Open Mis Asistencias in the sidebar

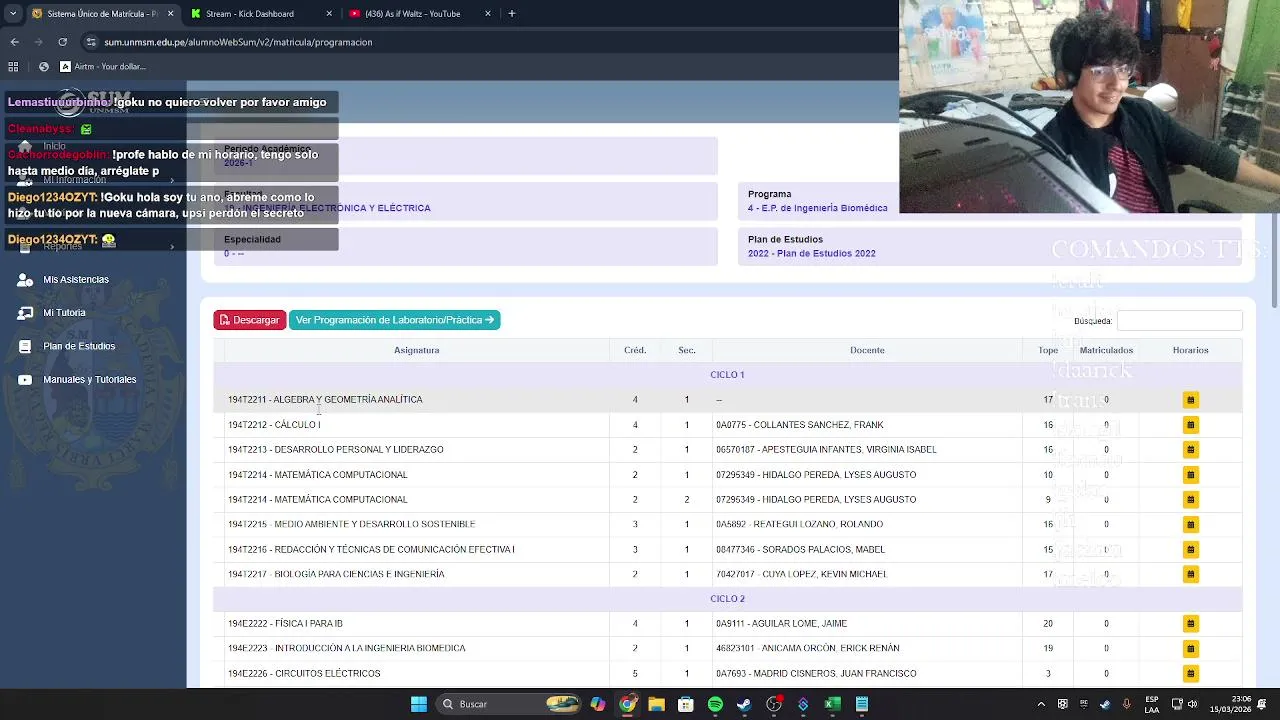click(x=76, y=280)
